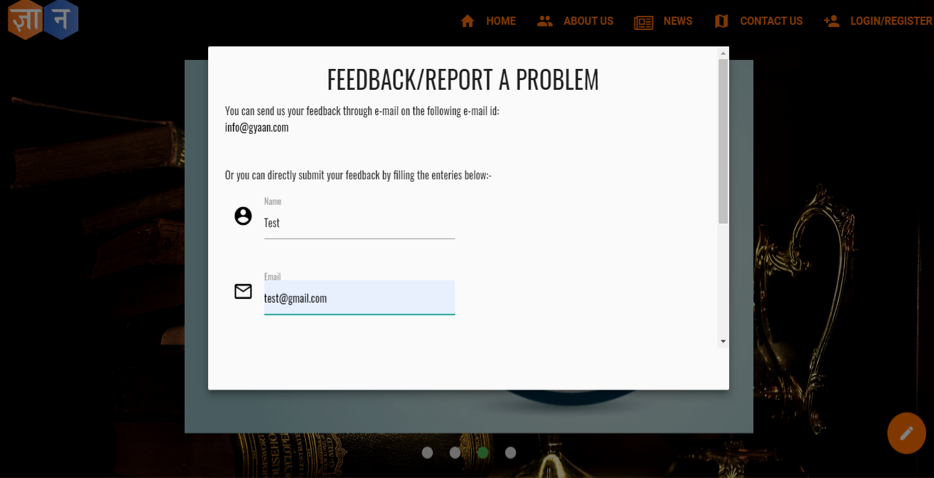Click the Contact Us map icon
The height and width of the screenshot is (478, 934).
(721, 21)
